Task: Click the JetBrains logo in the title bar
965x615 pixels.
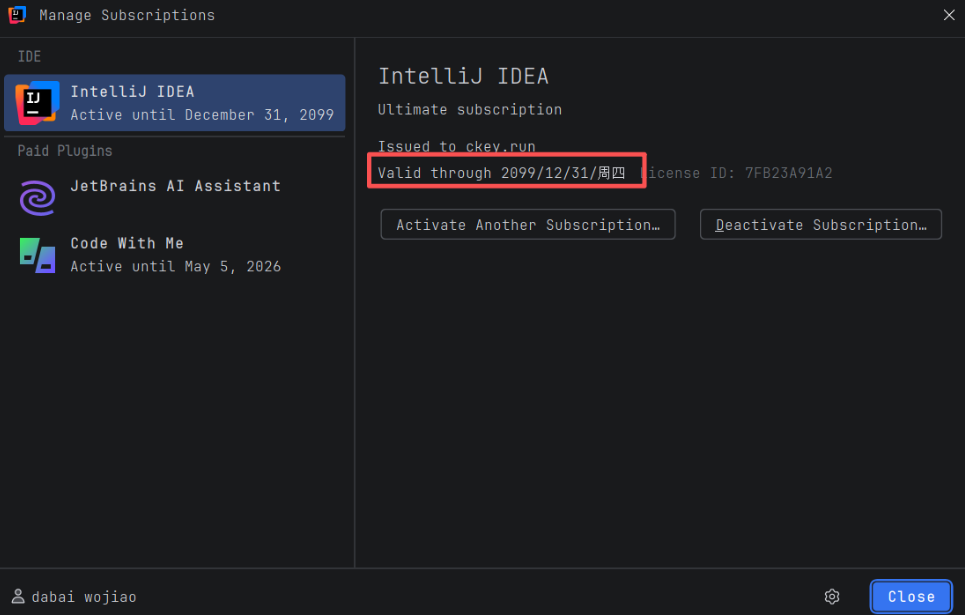Action: (x=16, y=15)
